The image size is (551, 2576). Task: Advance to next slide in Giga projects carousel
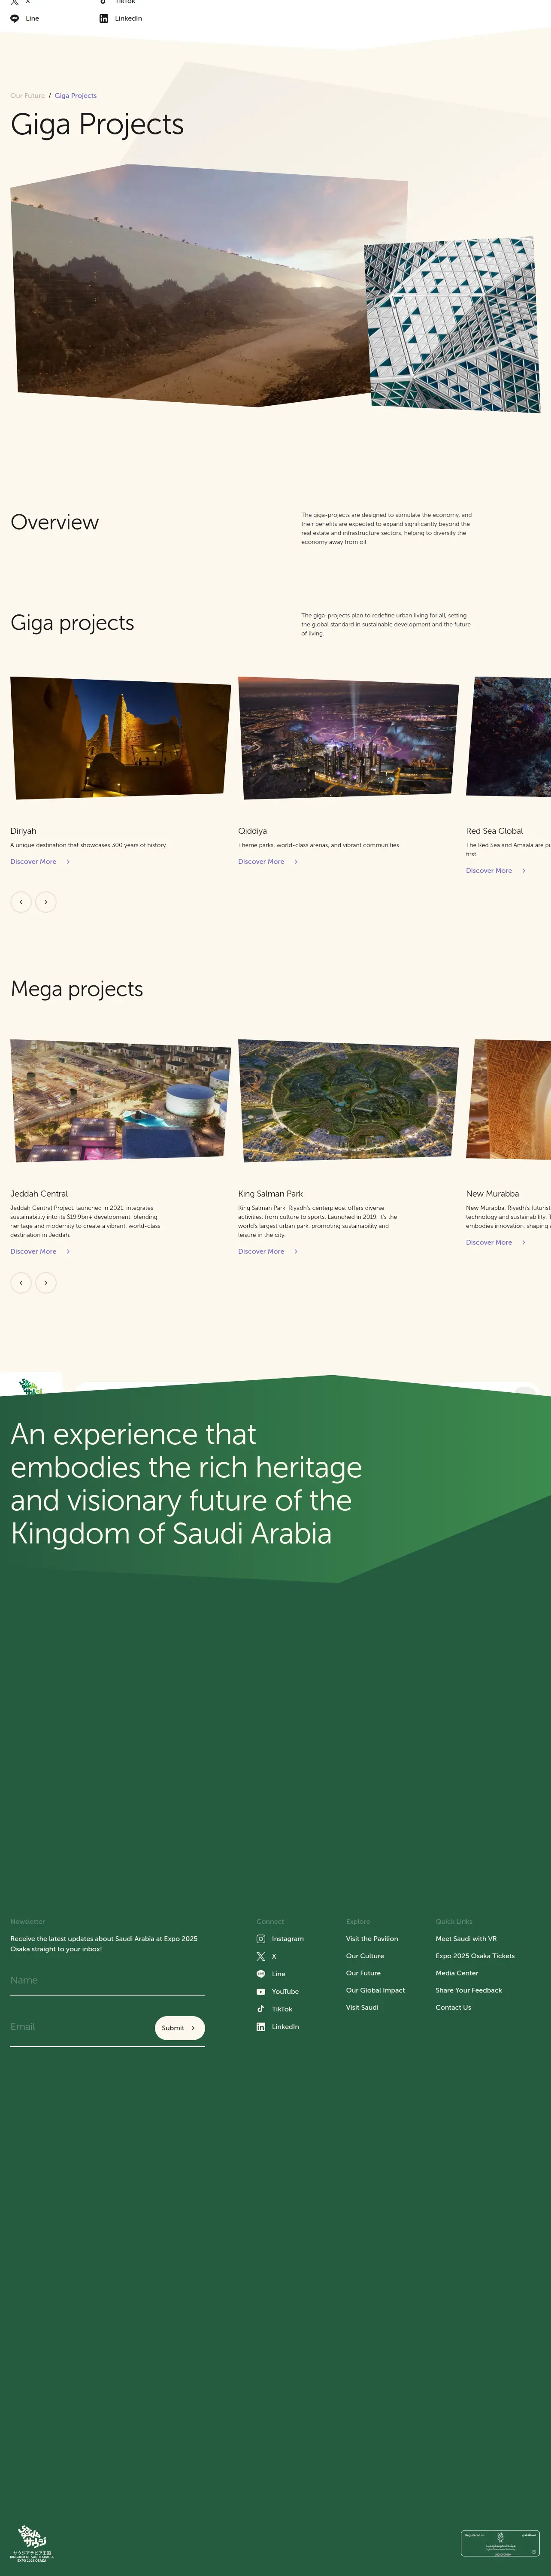[x=46, y=902]
